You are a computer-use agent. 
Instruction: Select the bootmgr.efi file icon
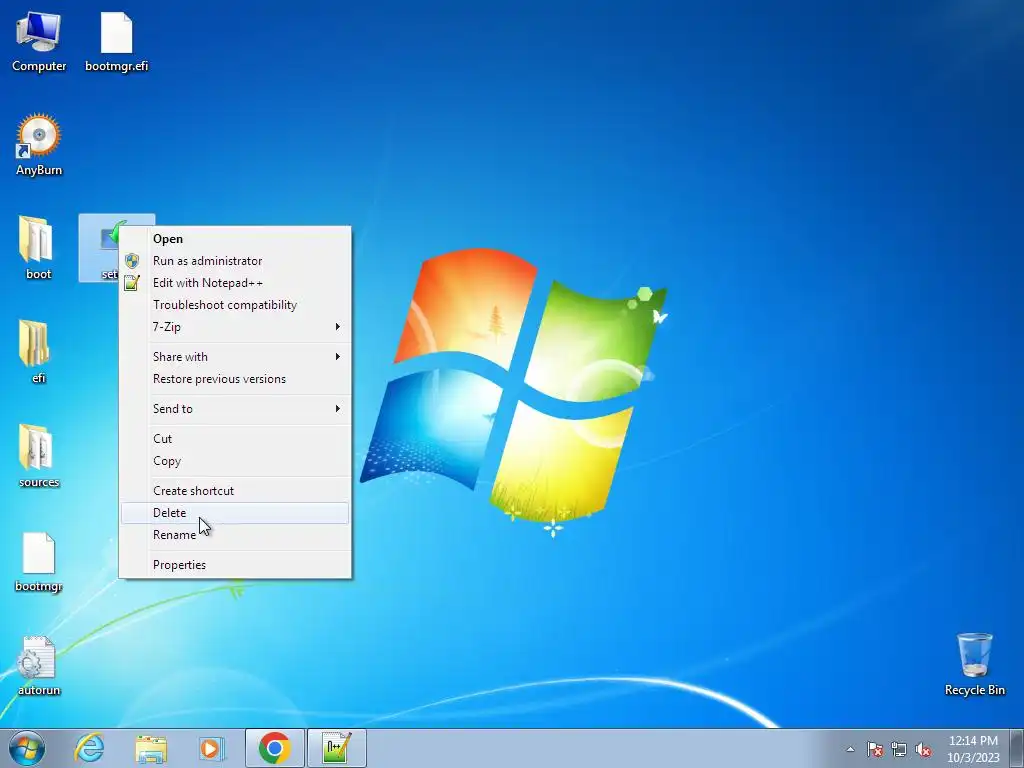coord(116,42)
